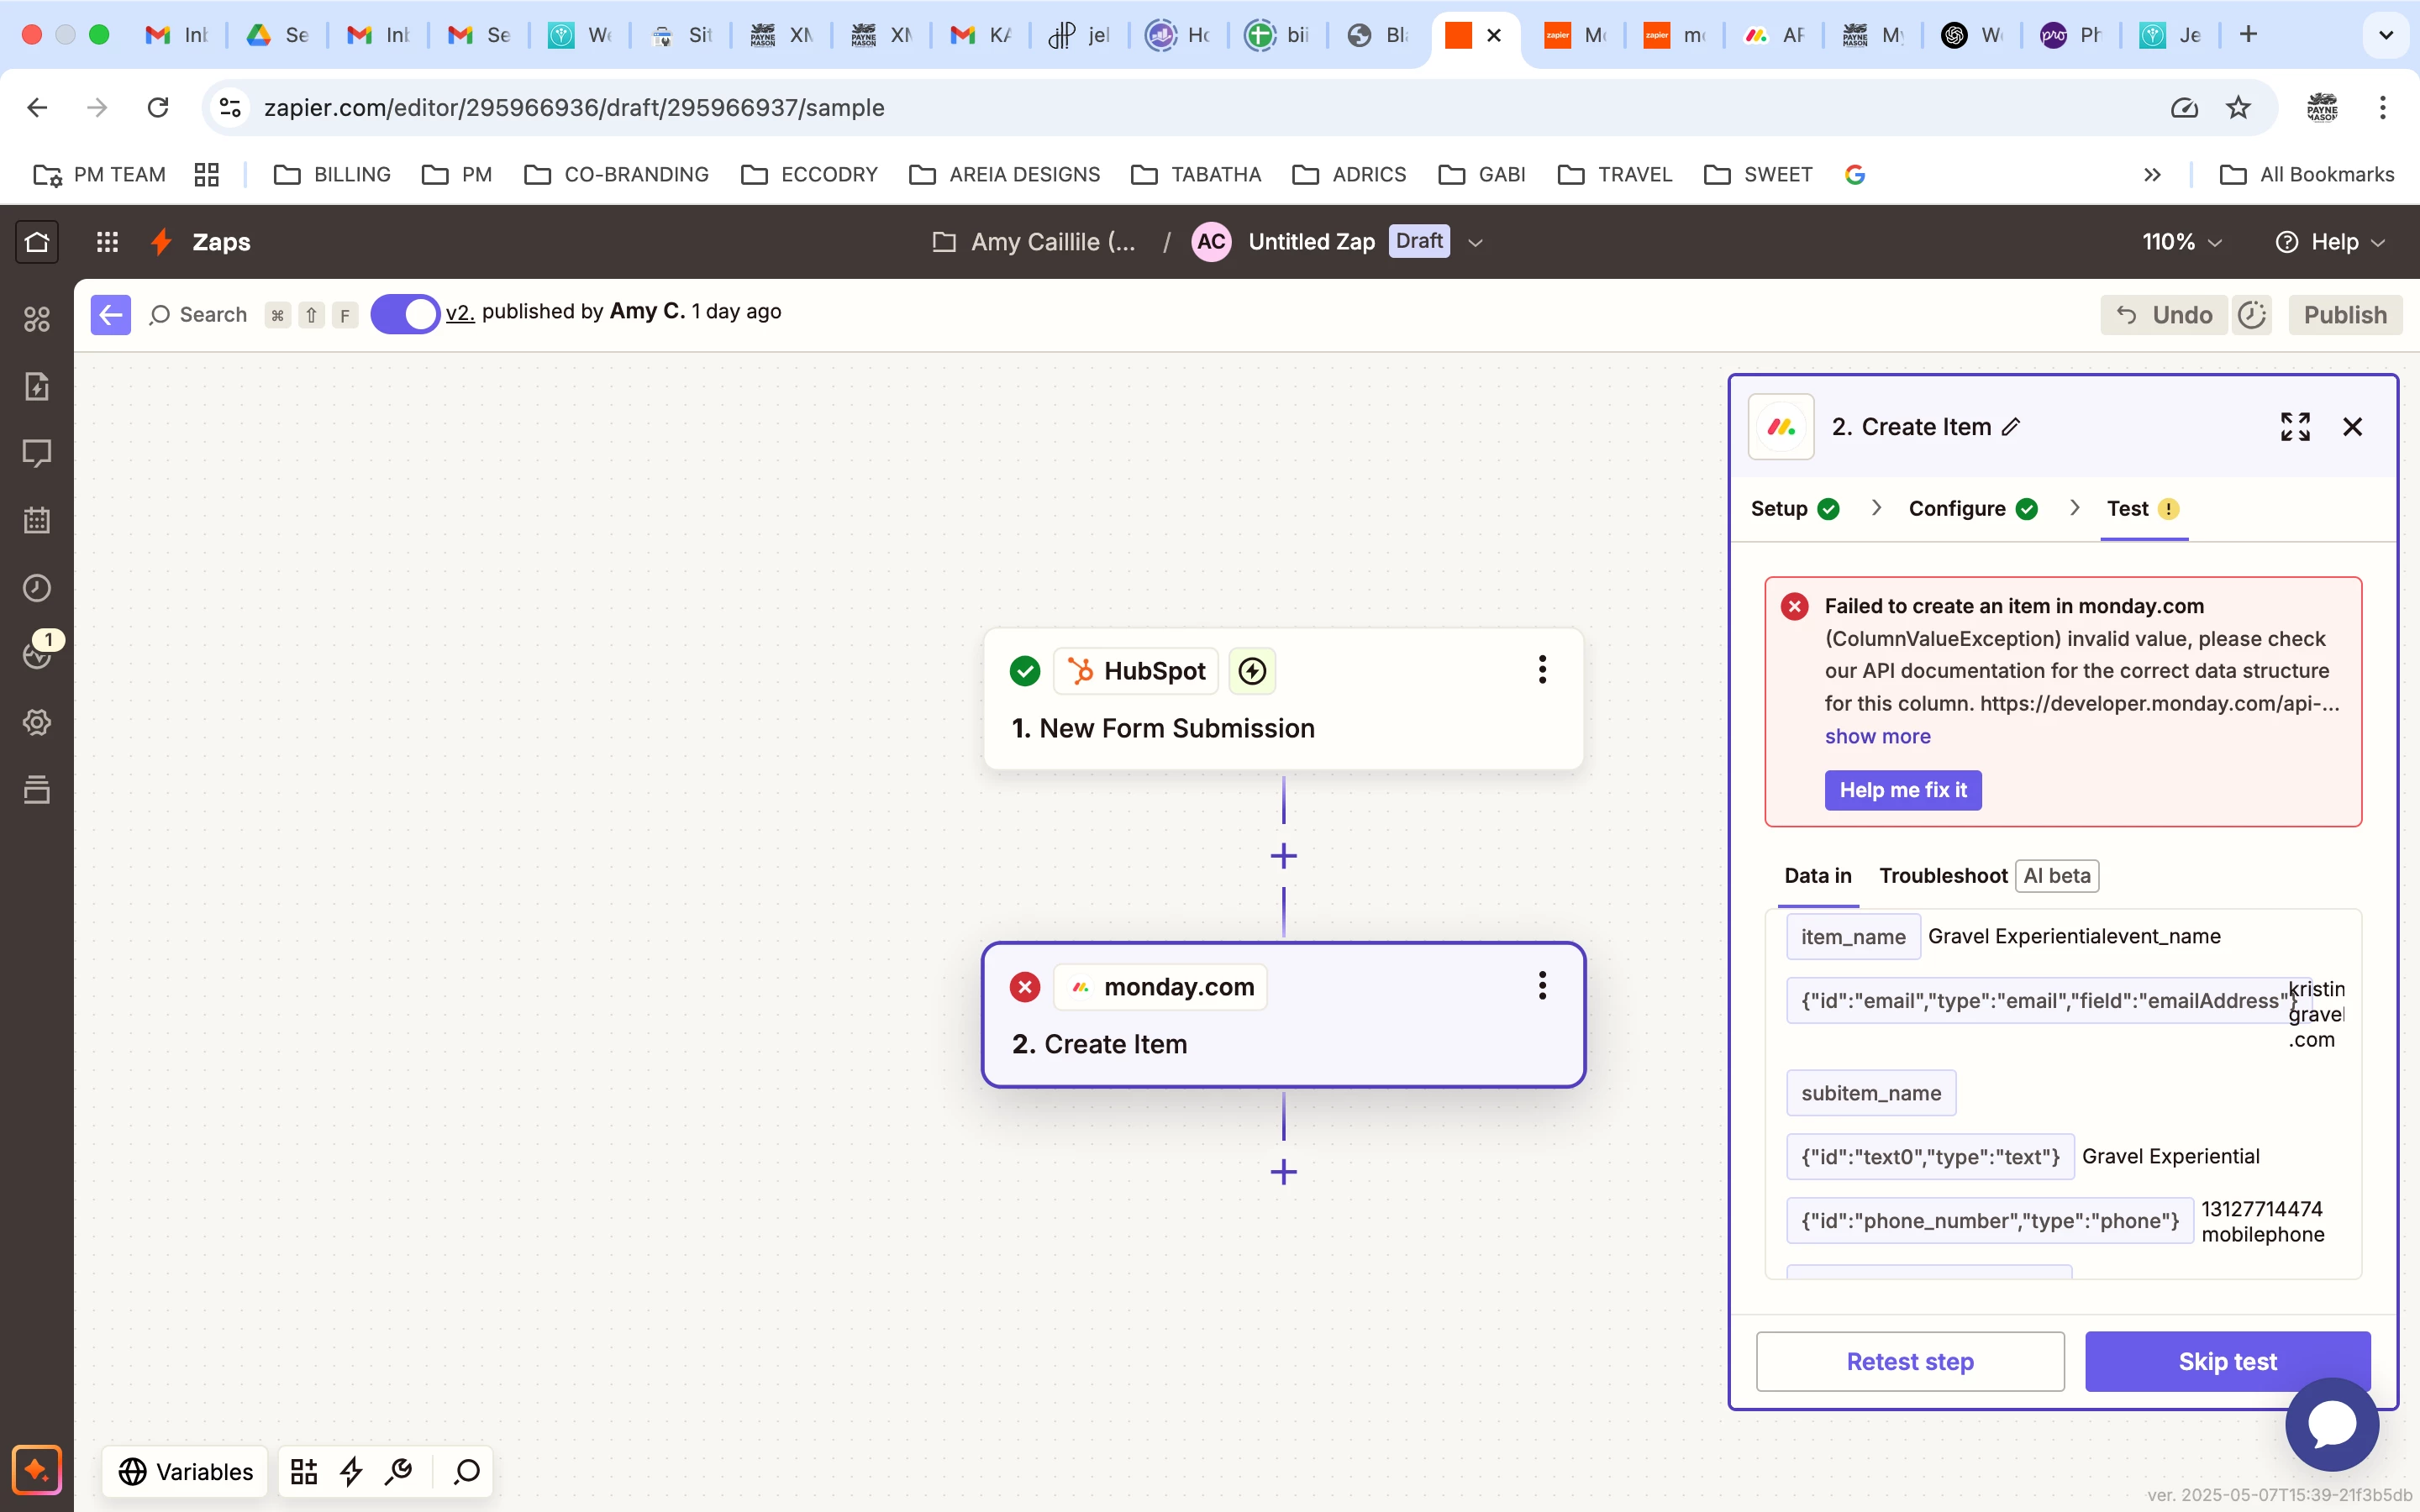This screenshot has width=2420, height=1512.
Task: Click the HubSpot instant trigger bolt icon
Action: [1252, 671]
